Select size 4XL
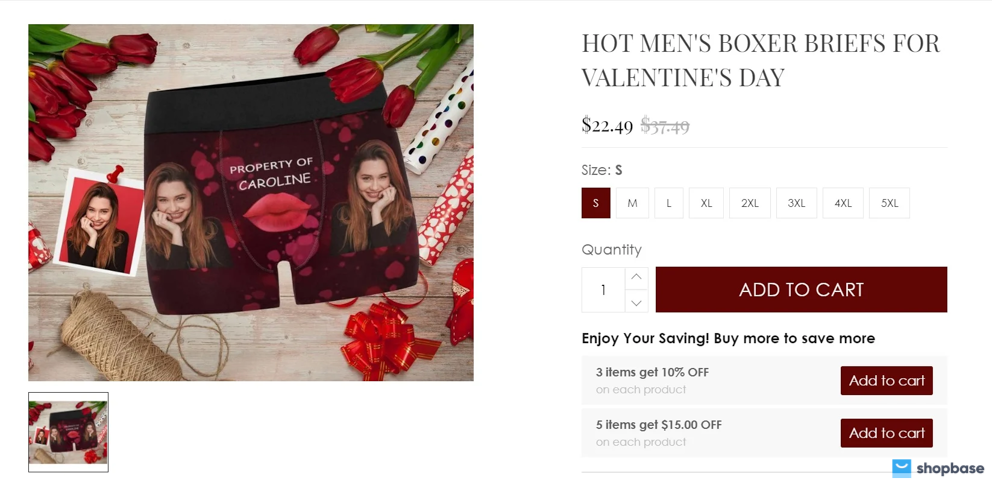 843,203
